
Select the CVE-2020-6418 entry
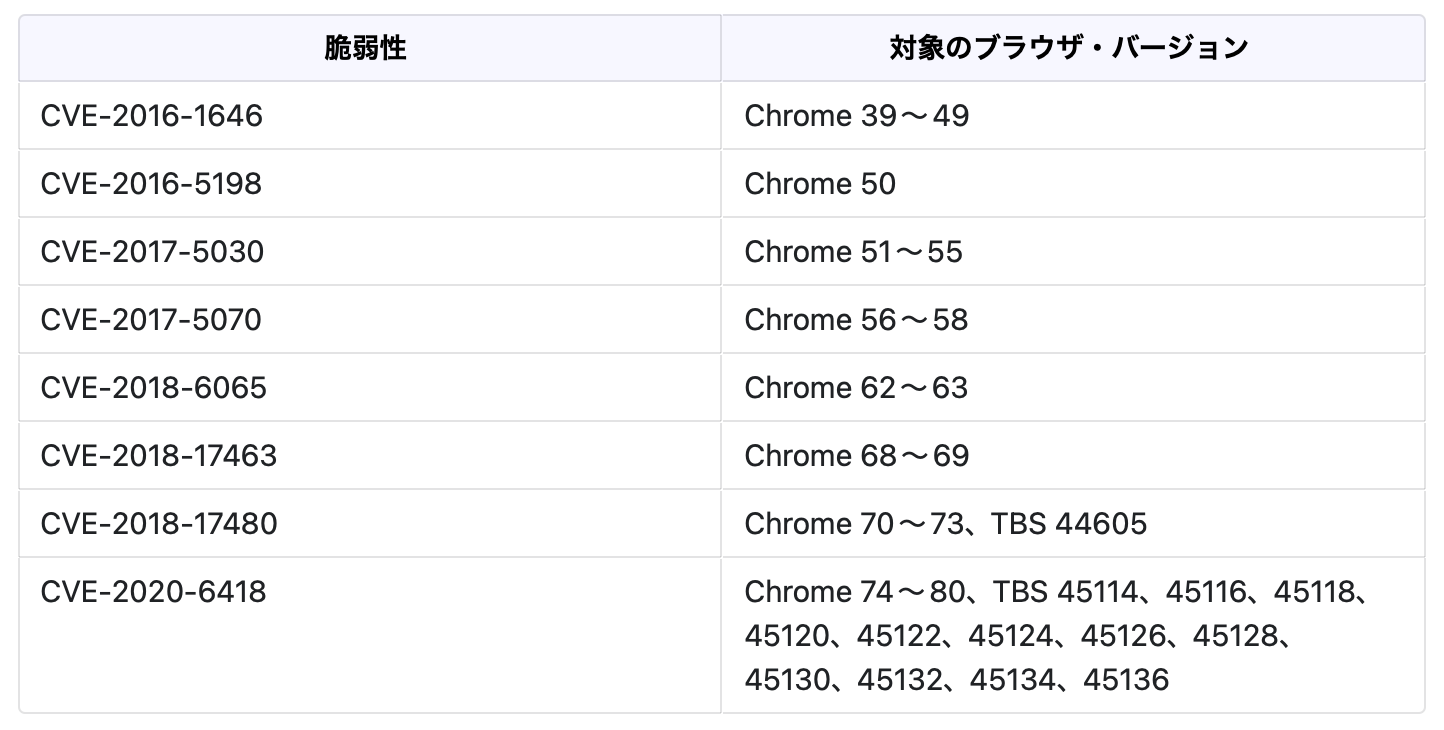tap(154, 592)
